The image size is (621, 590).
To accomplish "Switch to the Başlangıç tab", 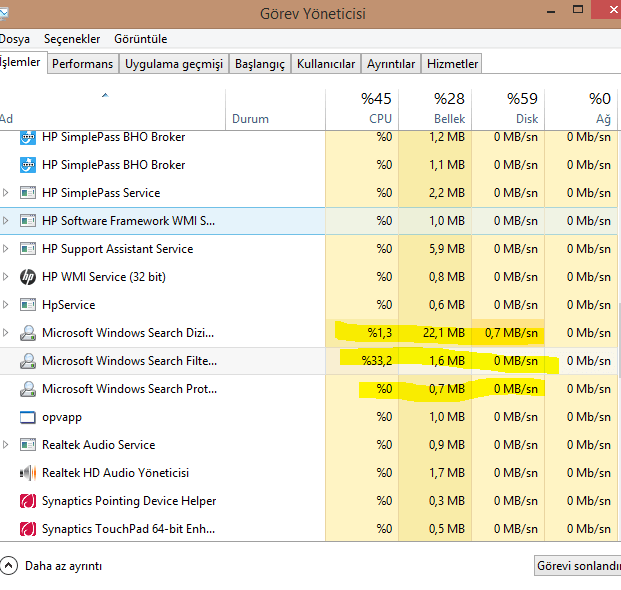I will point(260,64).
